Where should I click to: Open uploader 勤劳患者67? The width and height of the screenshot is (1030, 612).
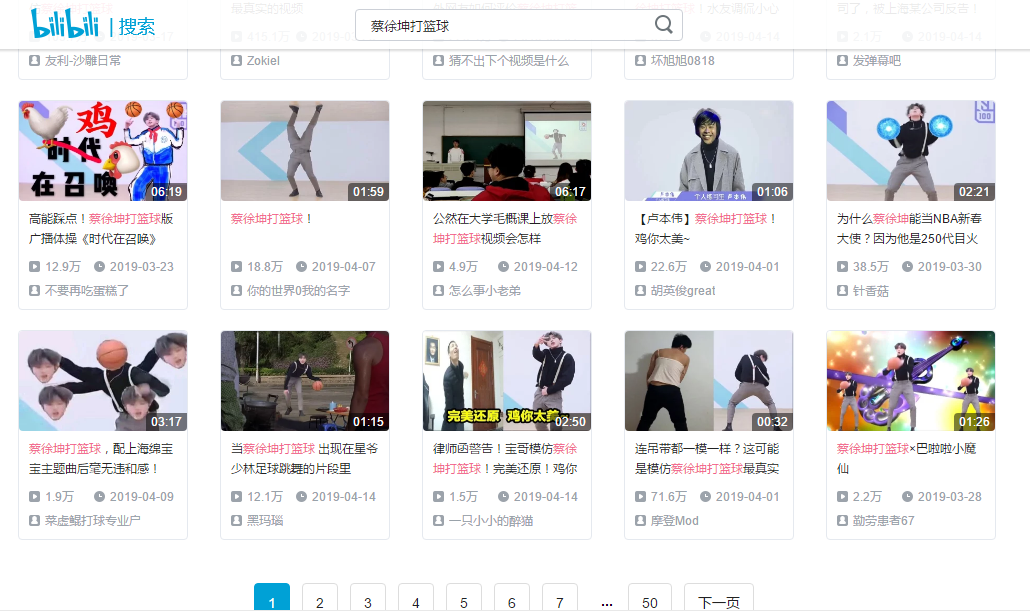(884, 520)
